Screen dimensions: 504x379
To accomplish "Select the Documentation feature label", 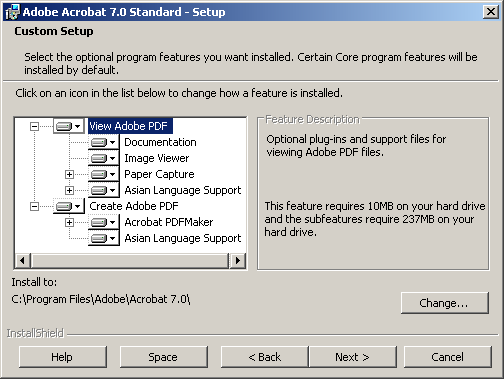I will [160, 142].
